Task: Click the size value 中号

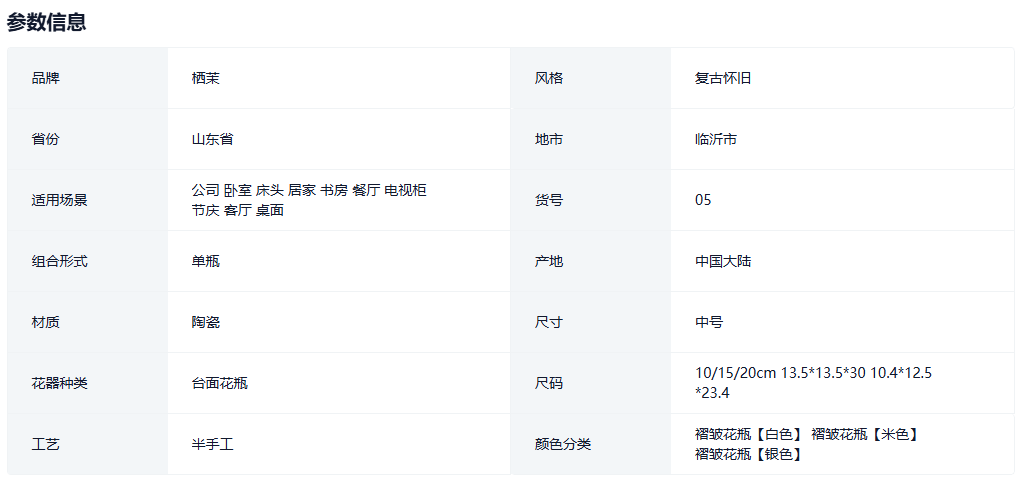Action: tap(709, 322)
